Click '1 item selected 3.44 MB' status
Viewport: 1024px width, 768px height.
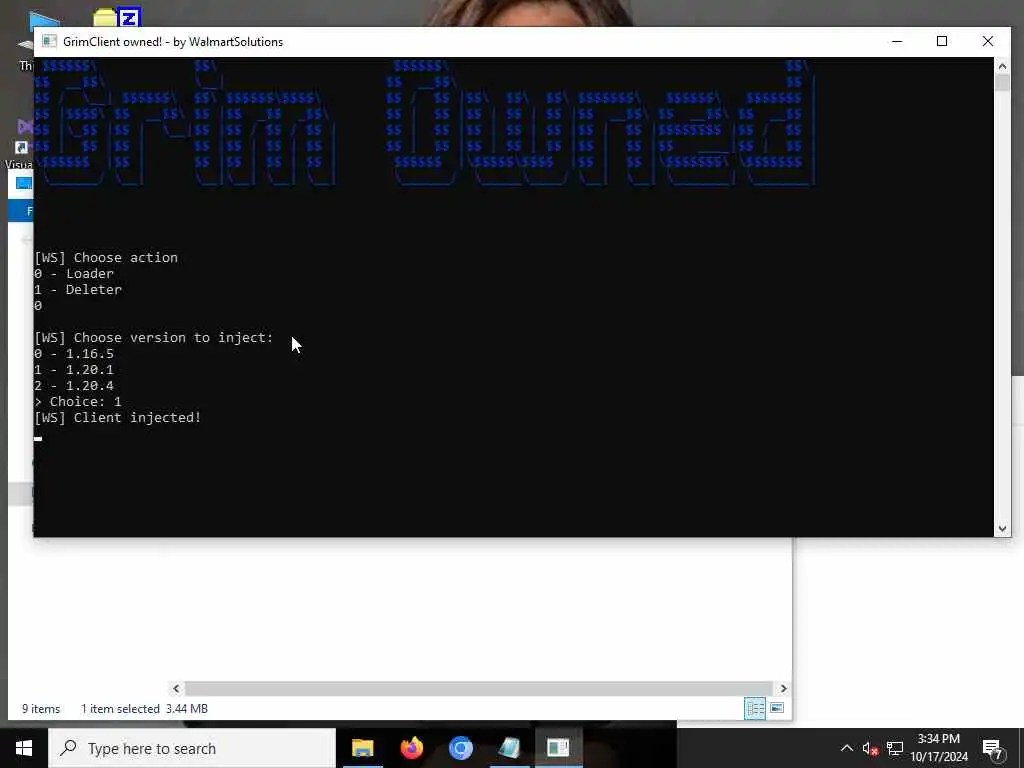(144, 709)
